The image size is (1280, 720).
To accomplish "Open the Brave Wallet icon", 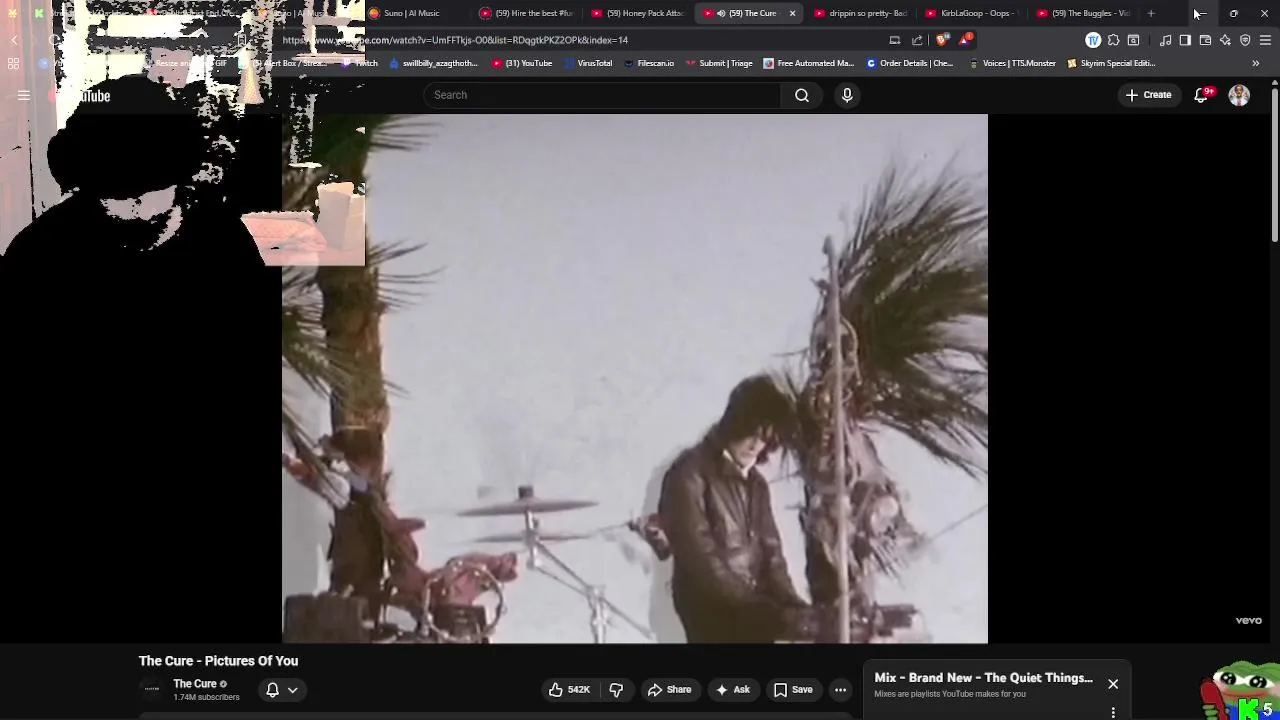I will point(1205,40).
